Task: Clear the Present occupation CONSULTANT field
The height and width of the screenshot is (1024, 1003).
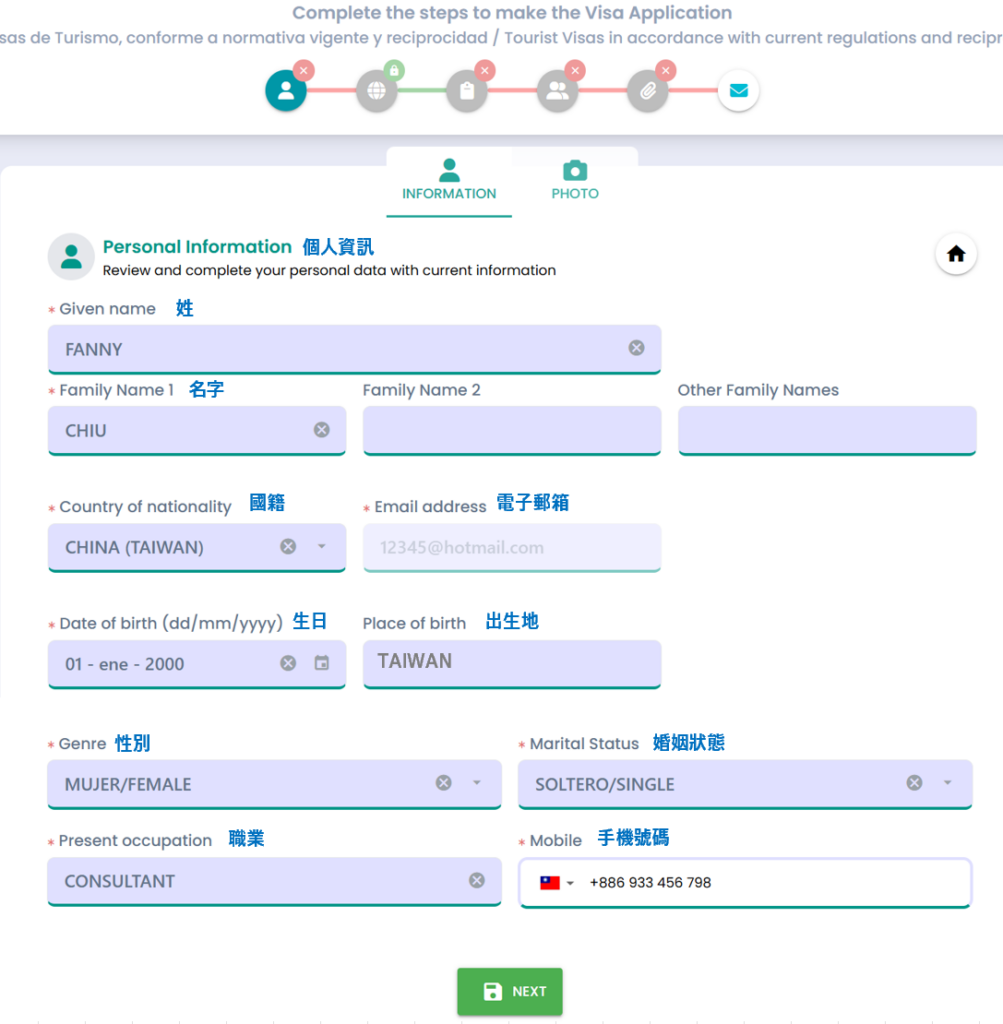Action: pos(477,880)
